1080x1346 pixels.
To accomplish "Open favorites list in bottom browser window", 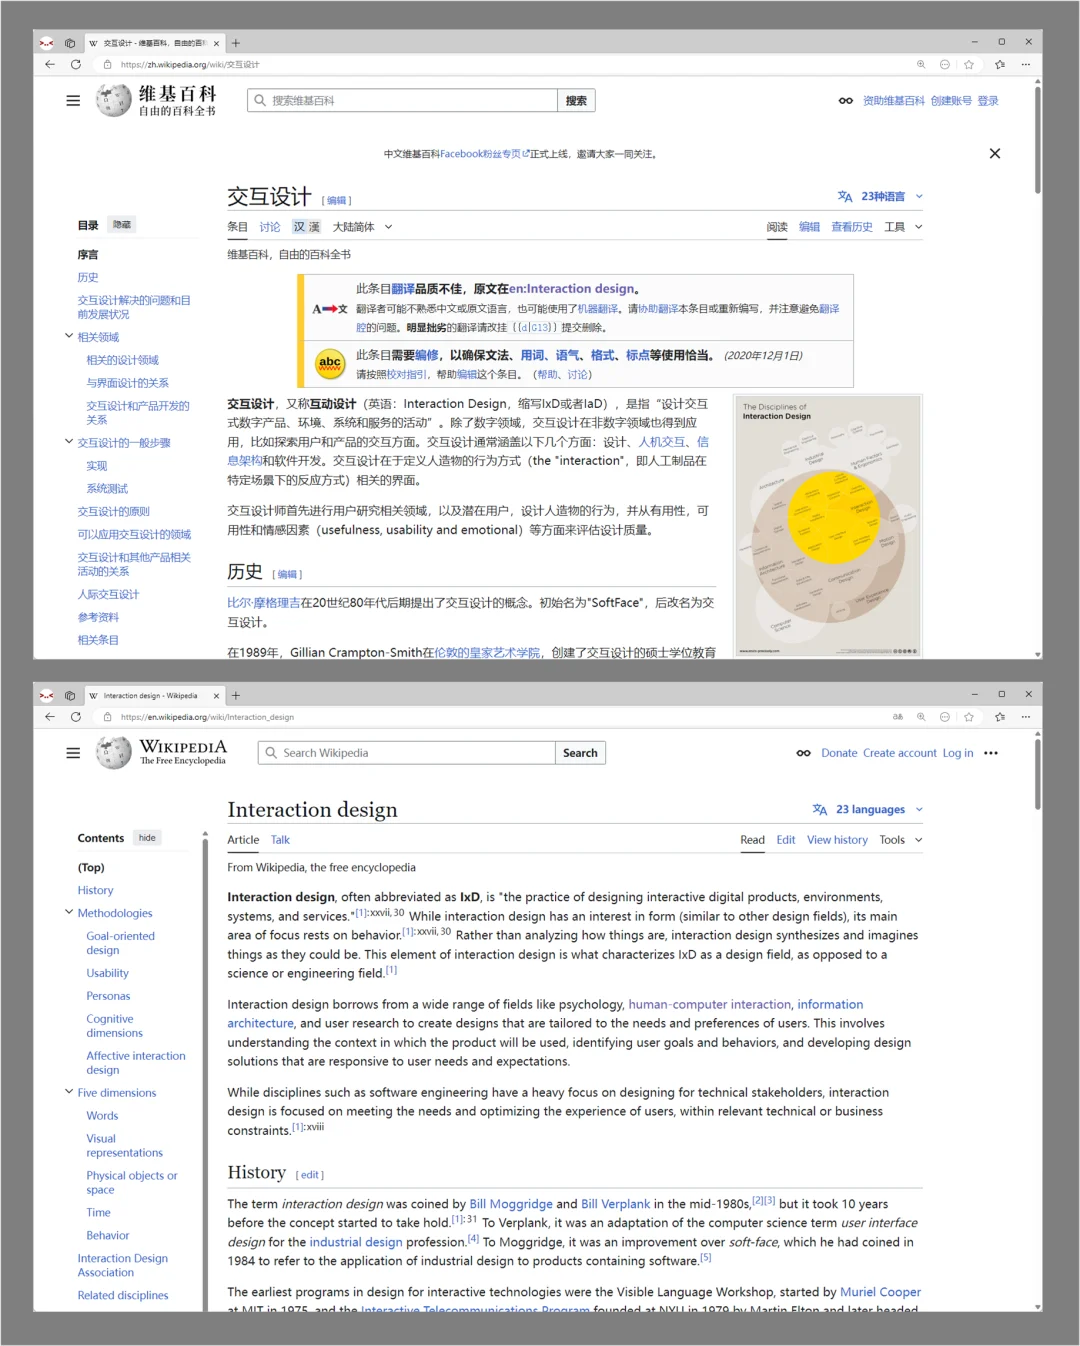I will tap(1000, 717).
